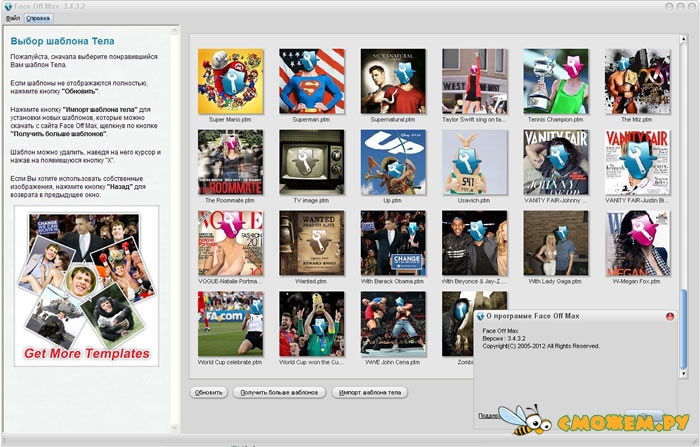
Task: Select the TV image template
Action: (312, 162)
